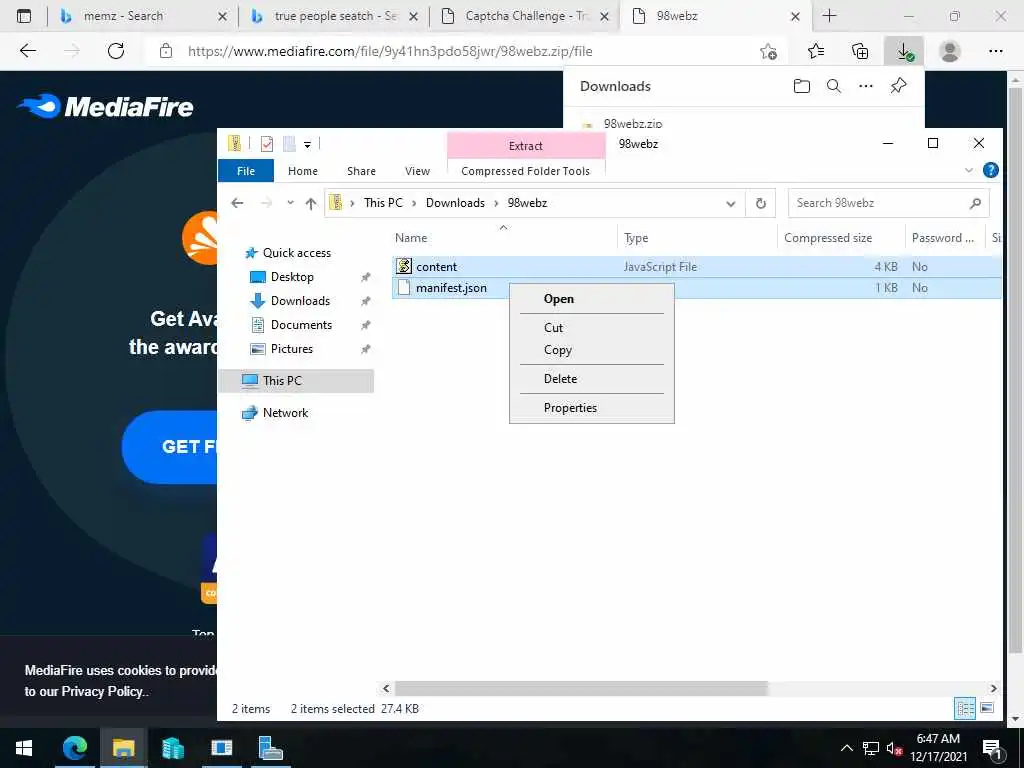Image resolution: width=1024 pixels, height=768 pixels.
Task: Select the Extract contextual tab
Action: pos(526,146)
